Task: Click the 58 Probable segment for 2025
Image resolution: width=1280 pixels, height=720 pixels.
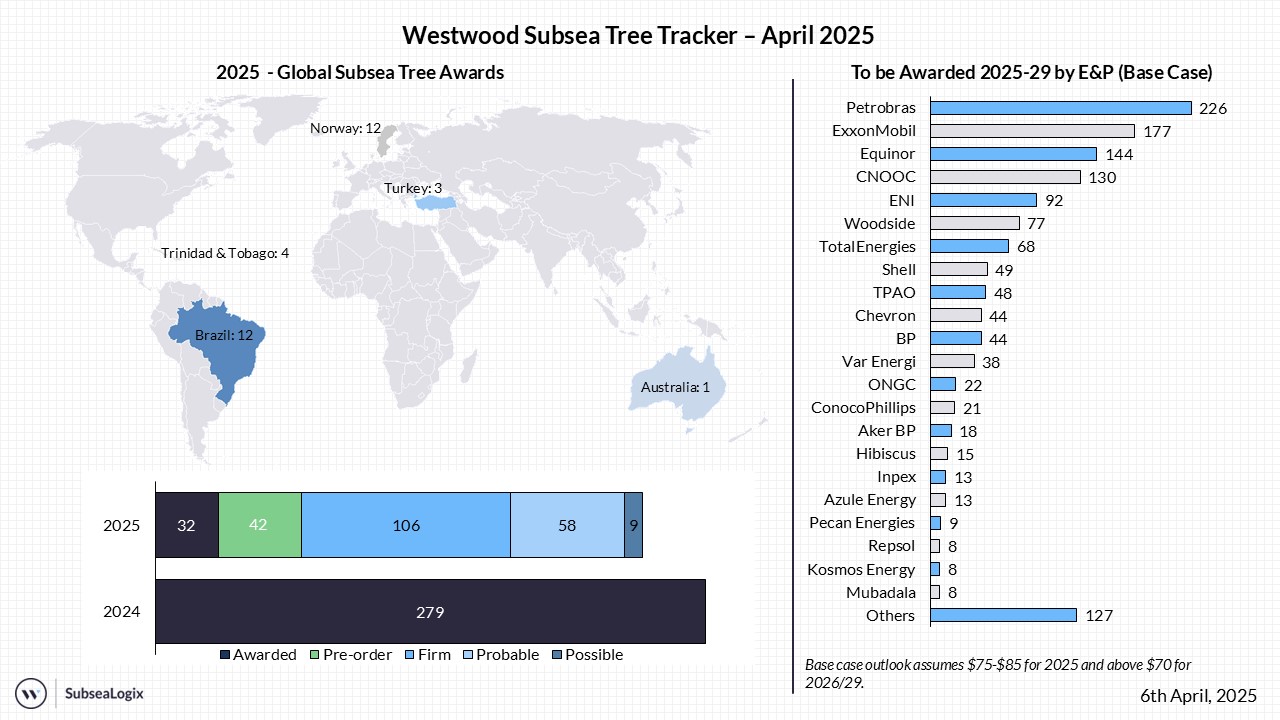Action: pyautogui.click(x=566, y=525)
